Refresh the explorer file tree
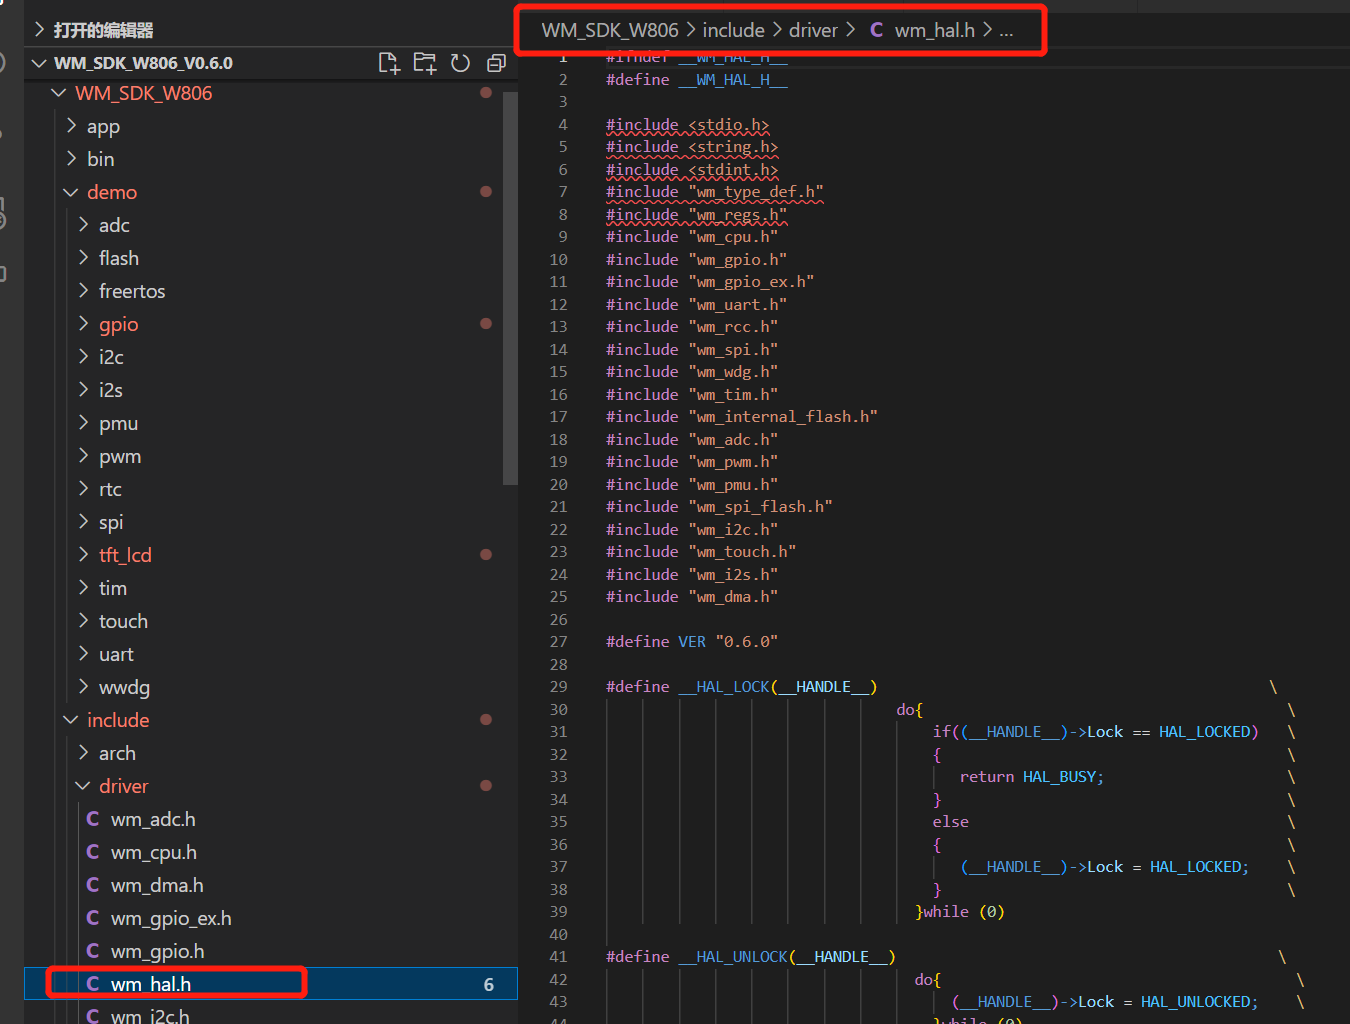 coord(460,63)
